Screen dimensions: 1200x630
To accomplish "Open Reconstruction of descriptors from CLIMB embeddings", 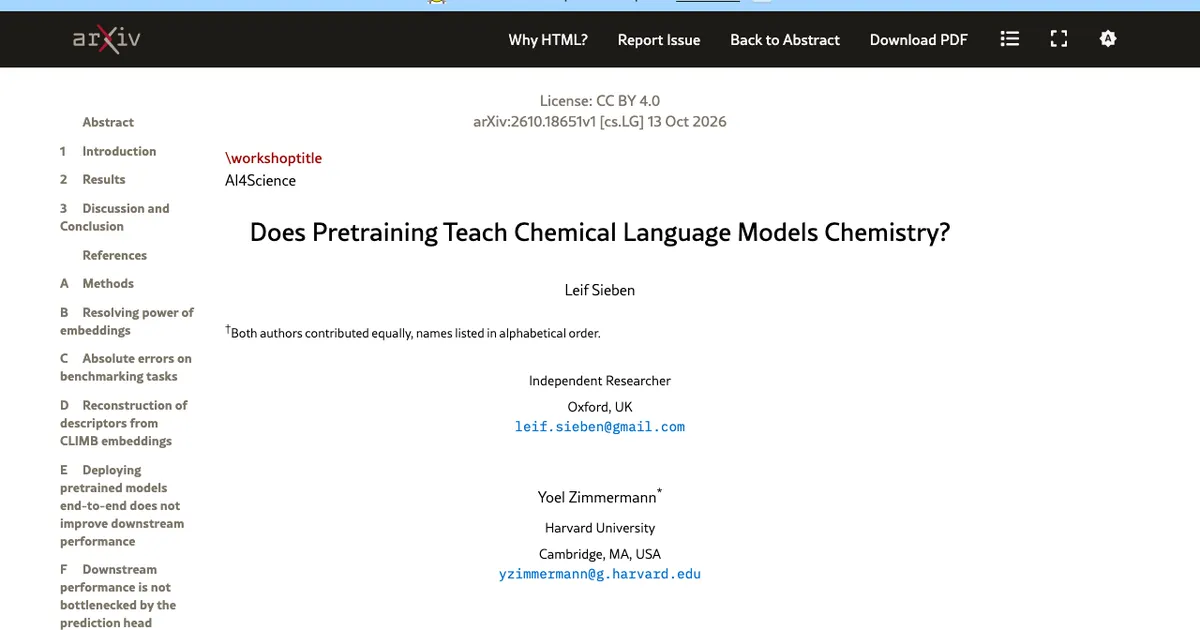I will (x=124, y=423).
